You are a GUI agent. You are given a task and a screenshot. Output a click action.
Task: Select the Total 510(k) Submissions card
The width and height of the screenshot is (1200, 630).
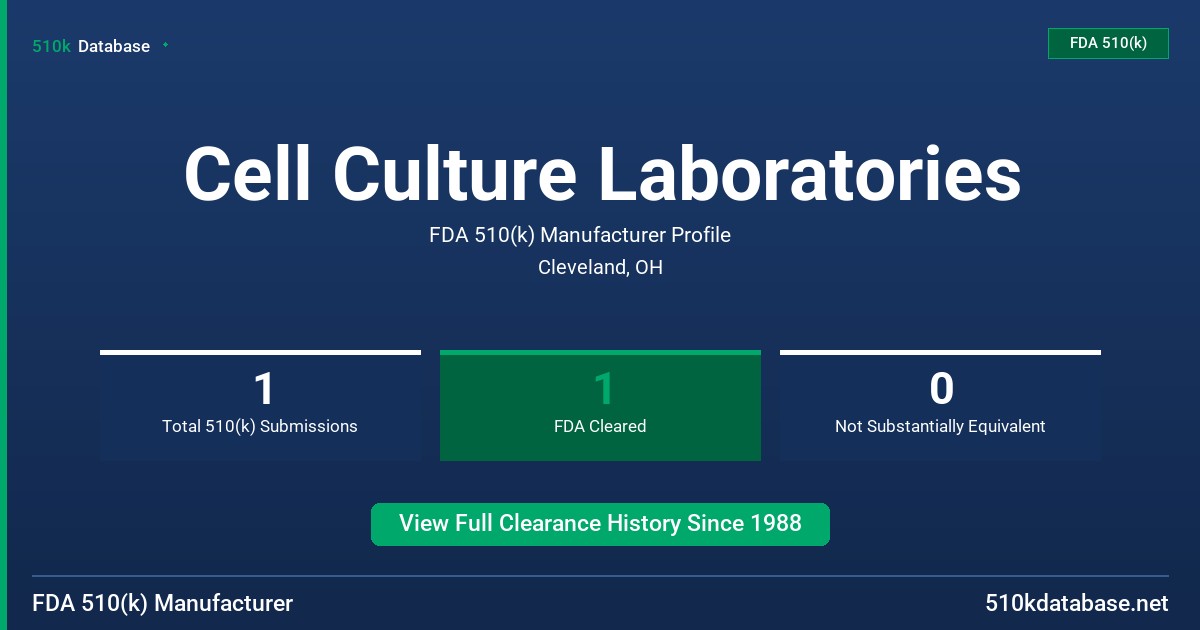point(260,405)
